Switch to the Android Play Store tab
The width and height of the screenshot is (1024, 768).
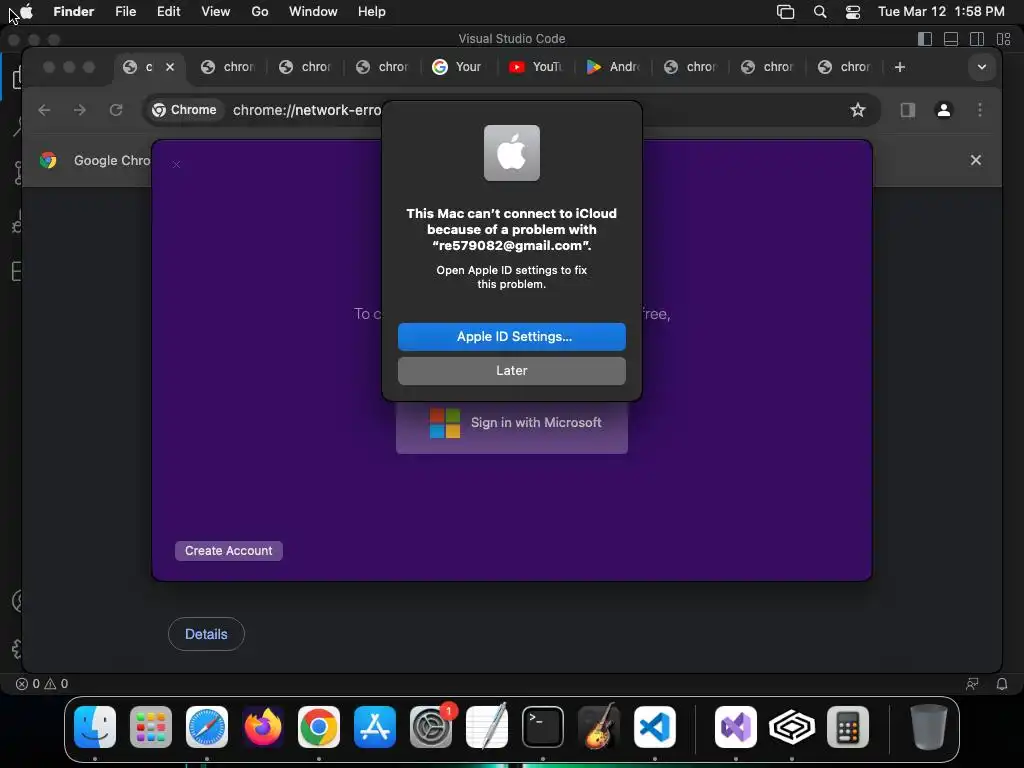(613, 67)
